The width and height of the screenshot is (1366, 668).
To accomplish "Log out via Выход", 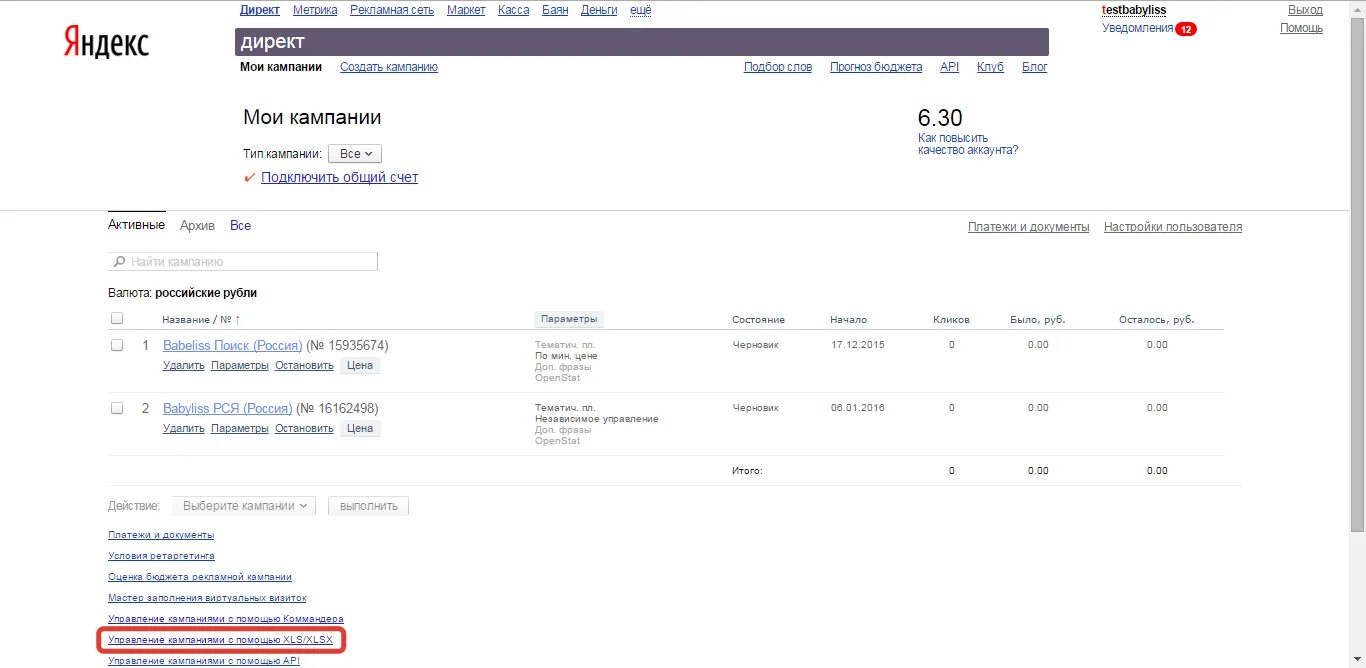I will click(x=1305, y=10).
